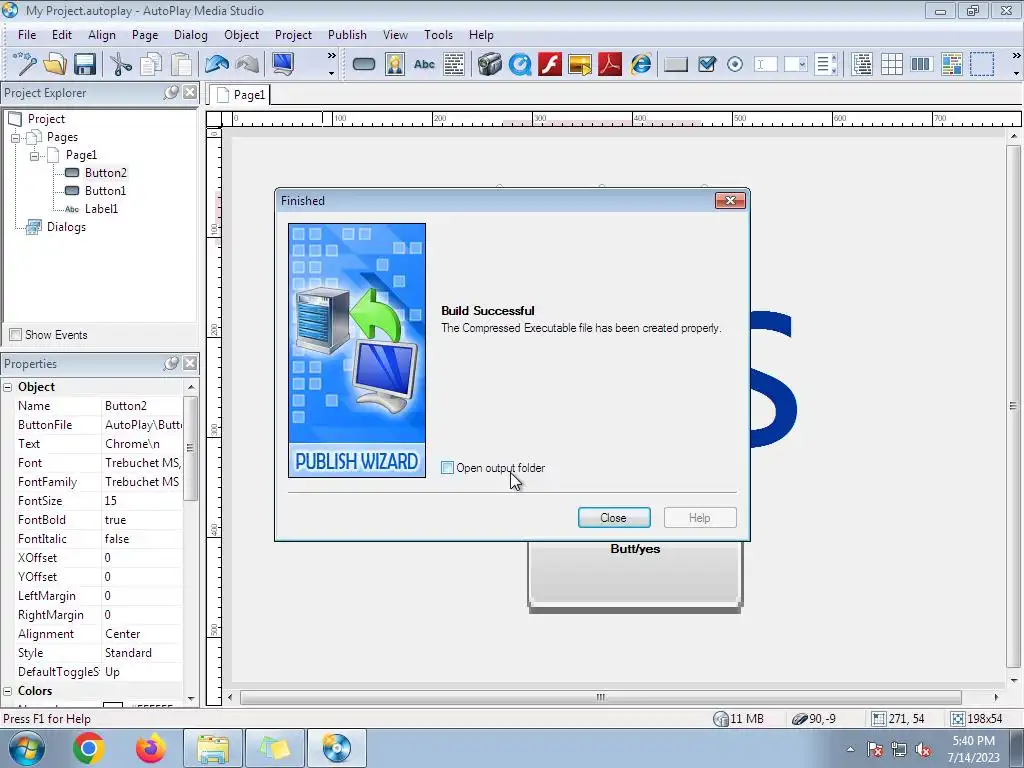Close the Properties pane
The image size is (1024, 768).
tap(190, 364)
